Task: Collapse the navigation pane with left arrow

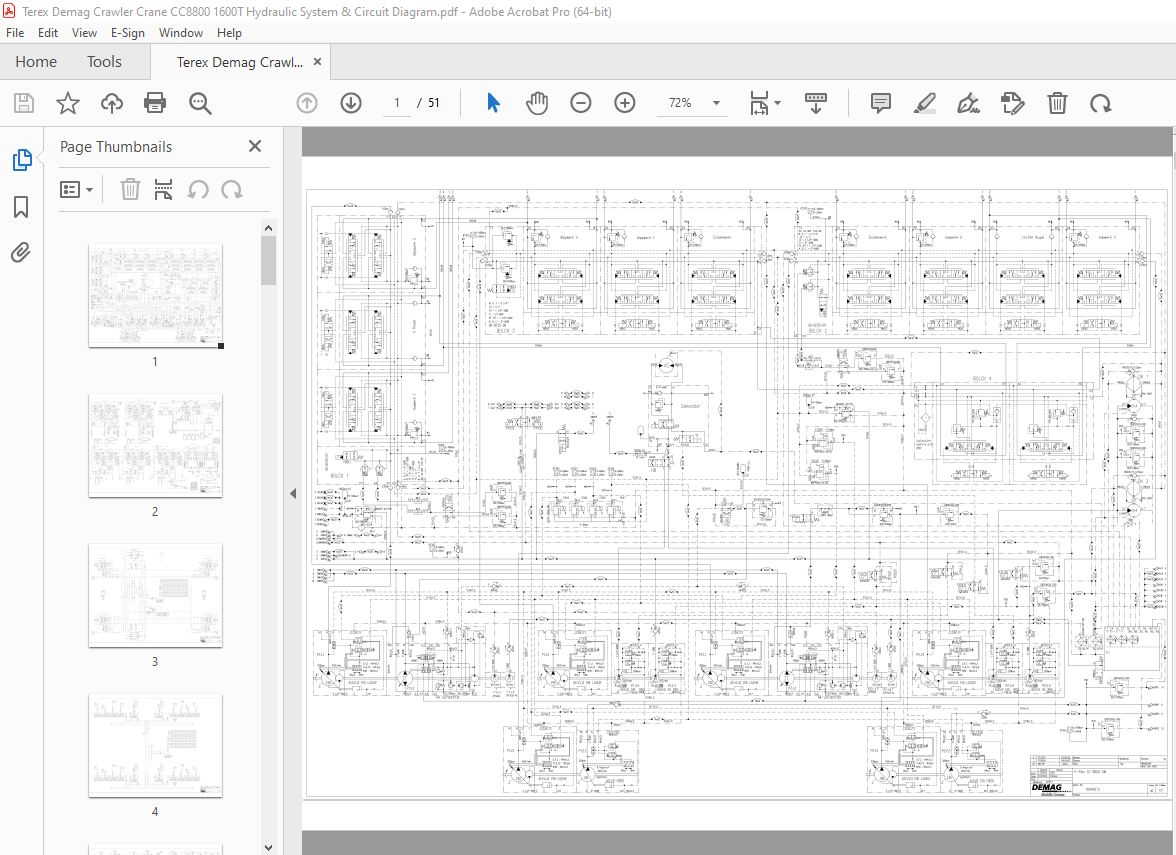Action: (x=293, y=494)
